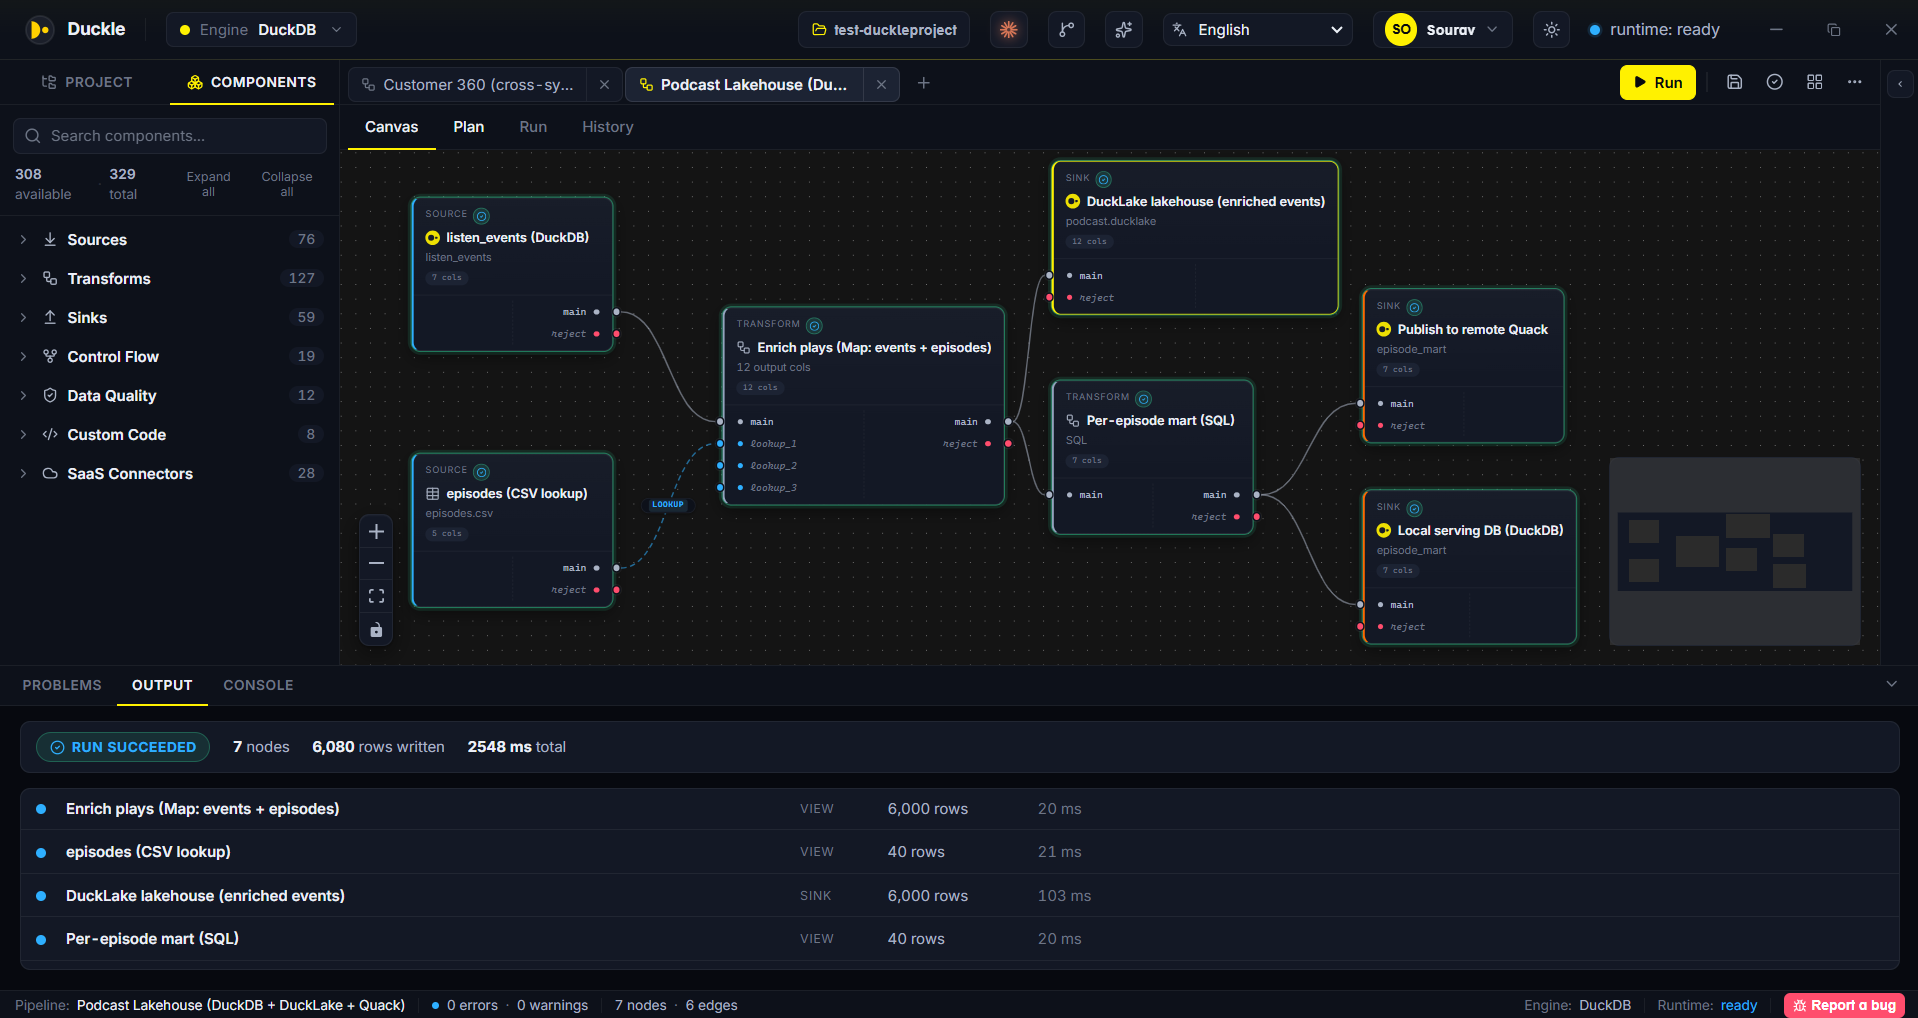Click the canvas minimap overview
1918x1018 pixels.
(1734, 552)
